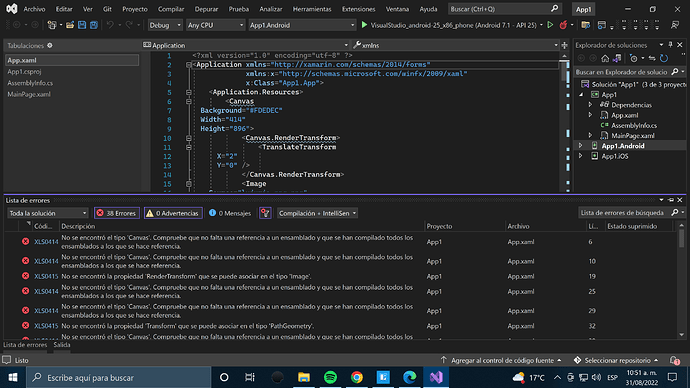Click Seleccionar repositorio in status bar
The width and height of the screenshot is (690, 388).
coord(617,360)
